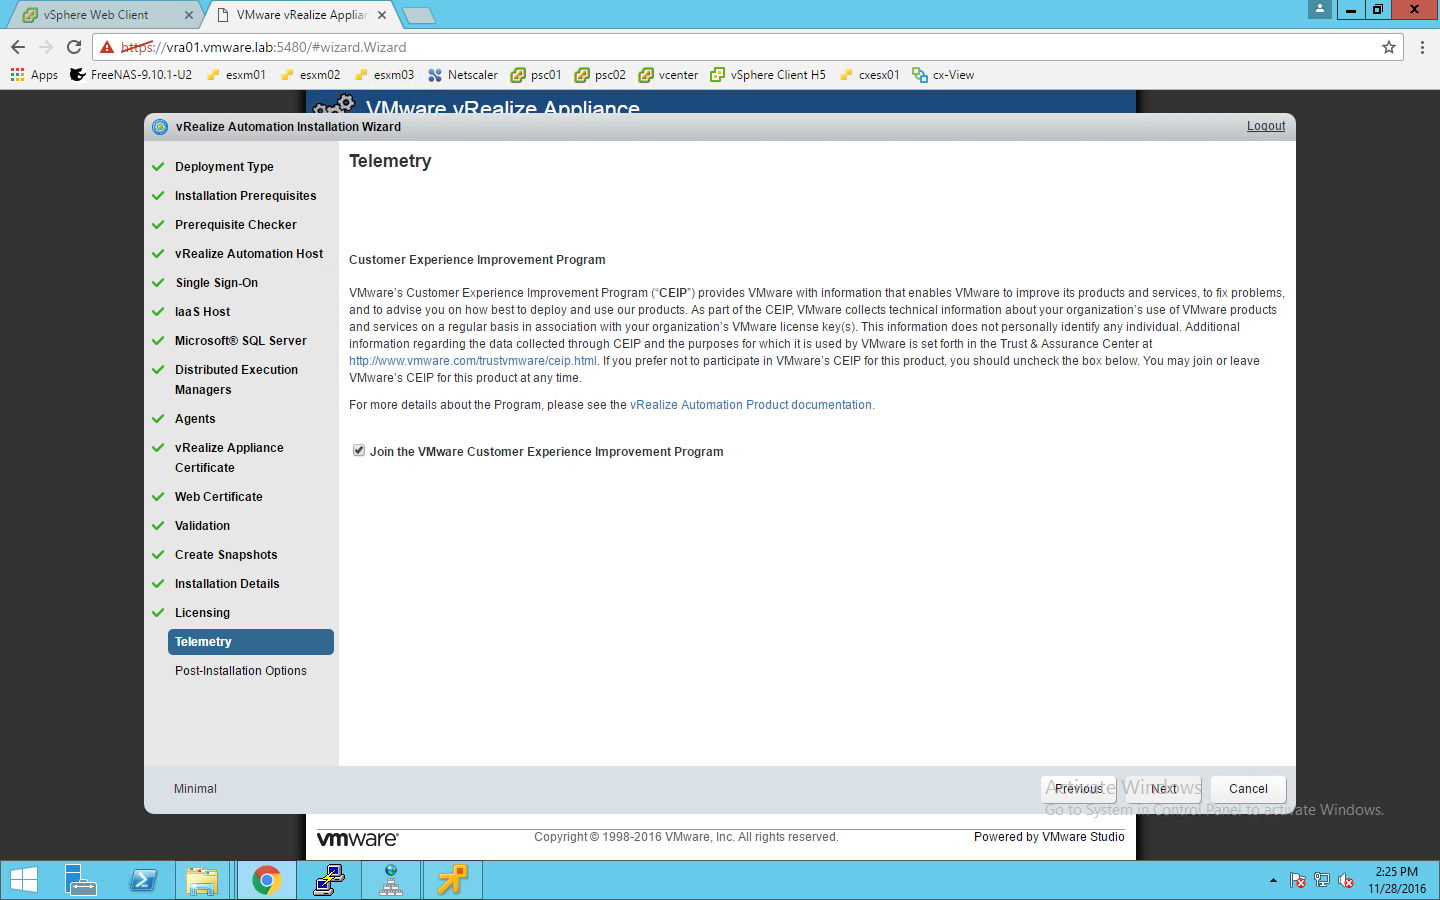The height and width of the screenshot is (900, 1440).
Task: Open the vRealize Appliance Certificate step
Action: 229,458
